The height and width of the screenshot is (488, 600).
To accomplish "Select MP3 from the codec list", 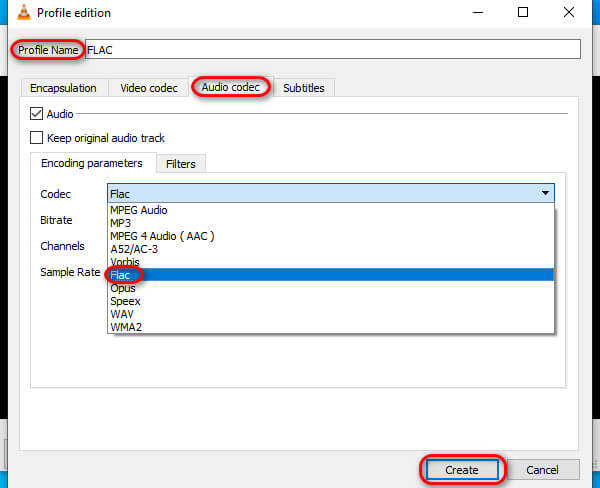I will [x=122, y=223].
